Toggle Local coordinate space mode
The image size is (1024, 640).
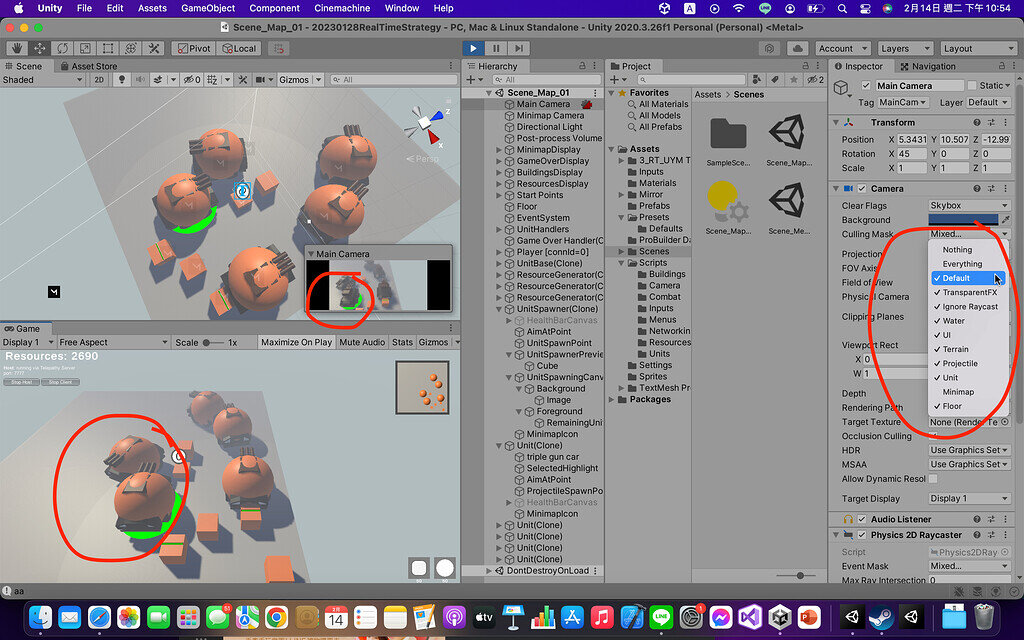click(239, 47)
